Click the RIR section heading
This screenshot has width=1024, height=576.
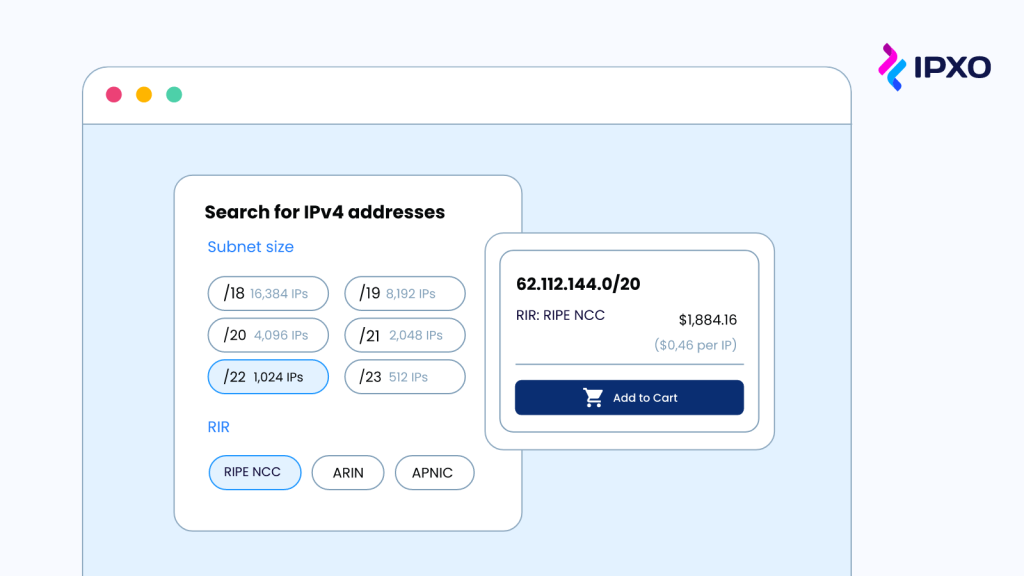click(x=219, y=427)
